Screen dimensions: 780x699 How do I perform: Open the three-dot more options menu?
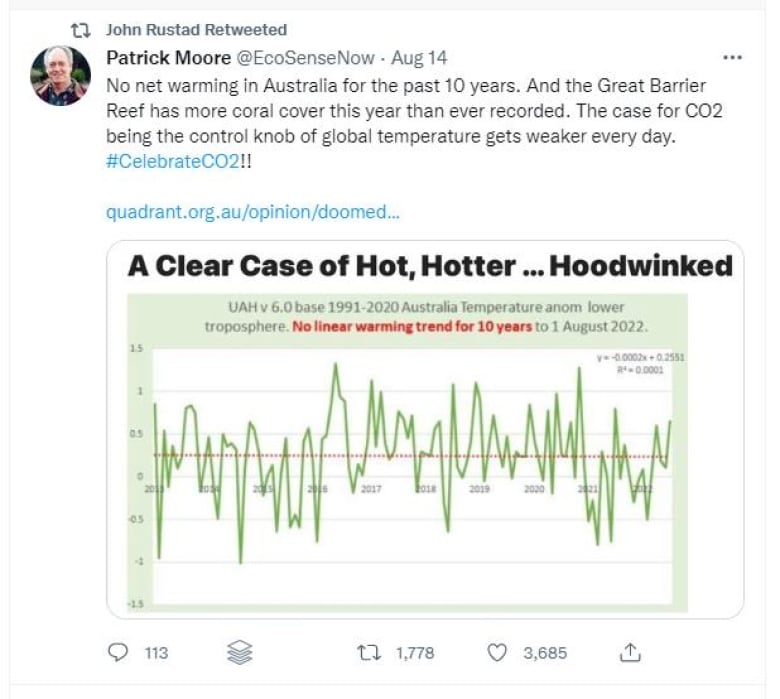click(732, 58)
